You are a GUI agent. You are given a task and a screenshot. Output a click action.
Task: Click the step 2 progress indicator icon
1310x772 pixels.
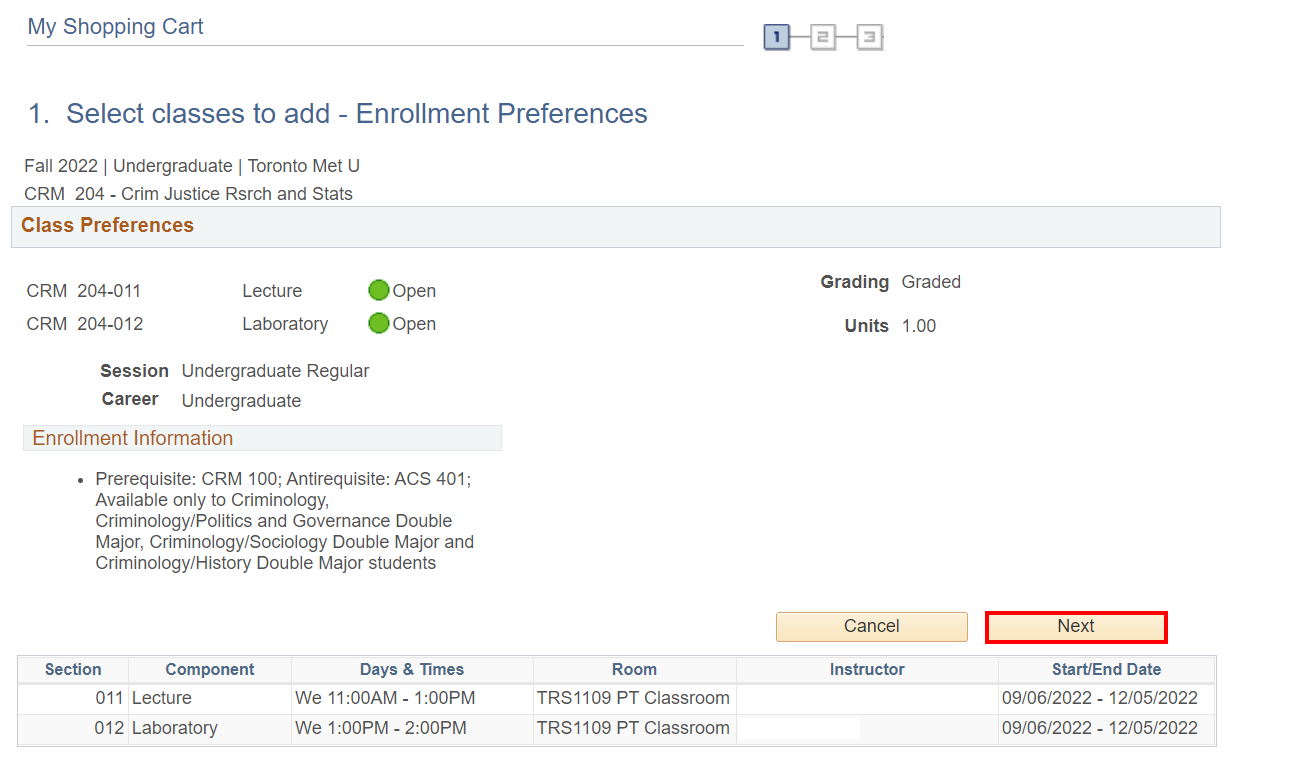823,38
